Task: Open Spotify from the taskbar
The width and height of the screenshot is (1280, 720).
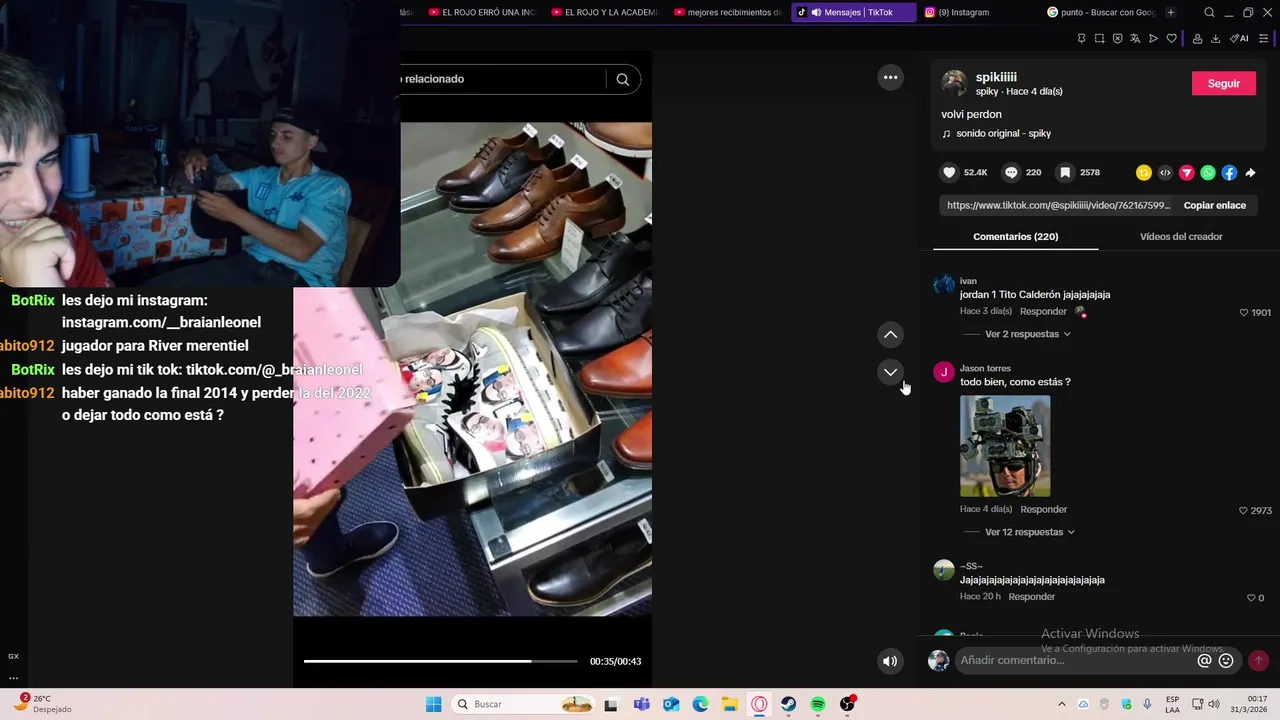Action: (x=817, y=704)
